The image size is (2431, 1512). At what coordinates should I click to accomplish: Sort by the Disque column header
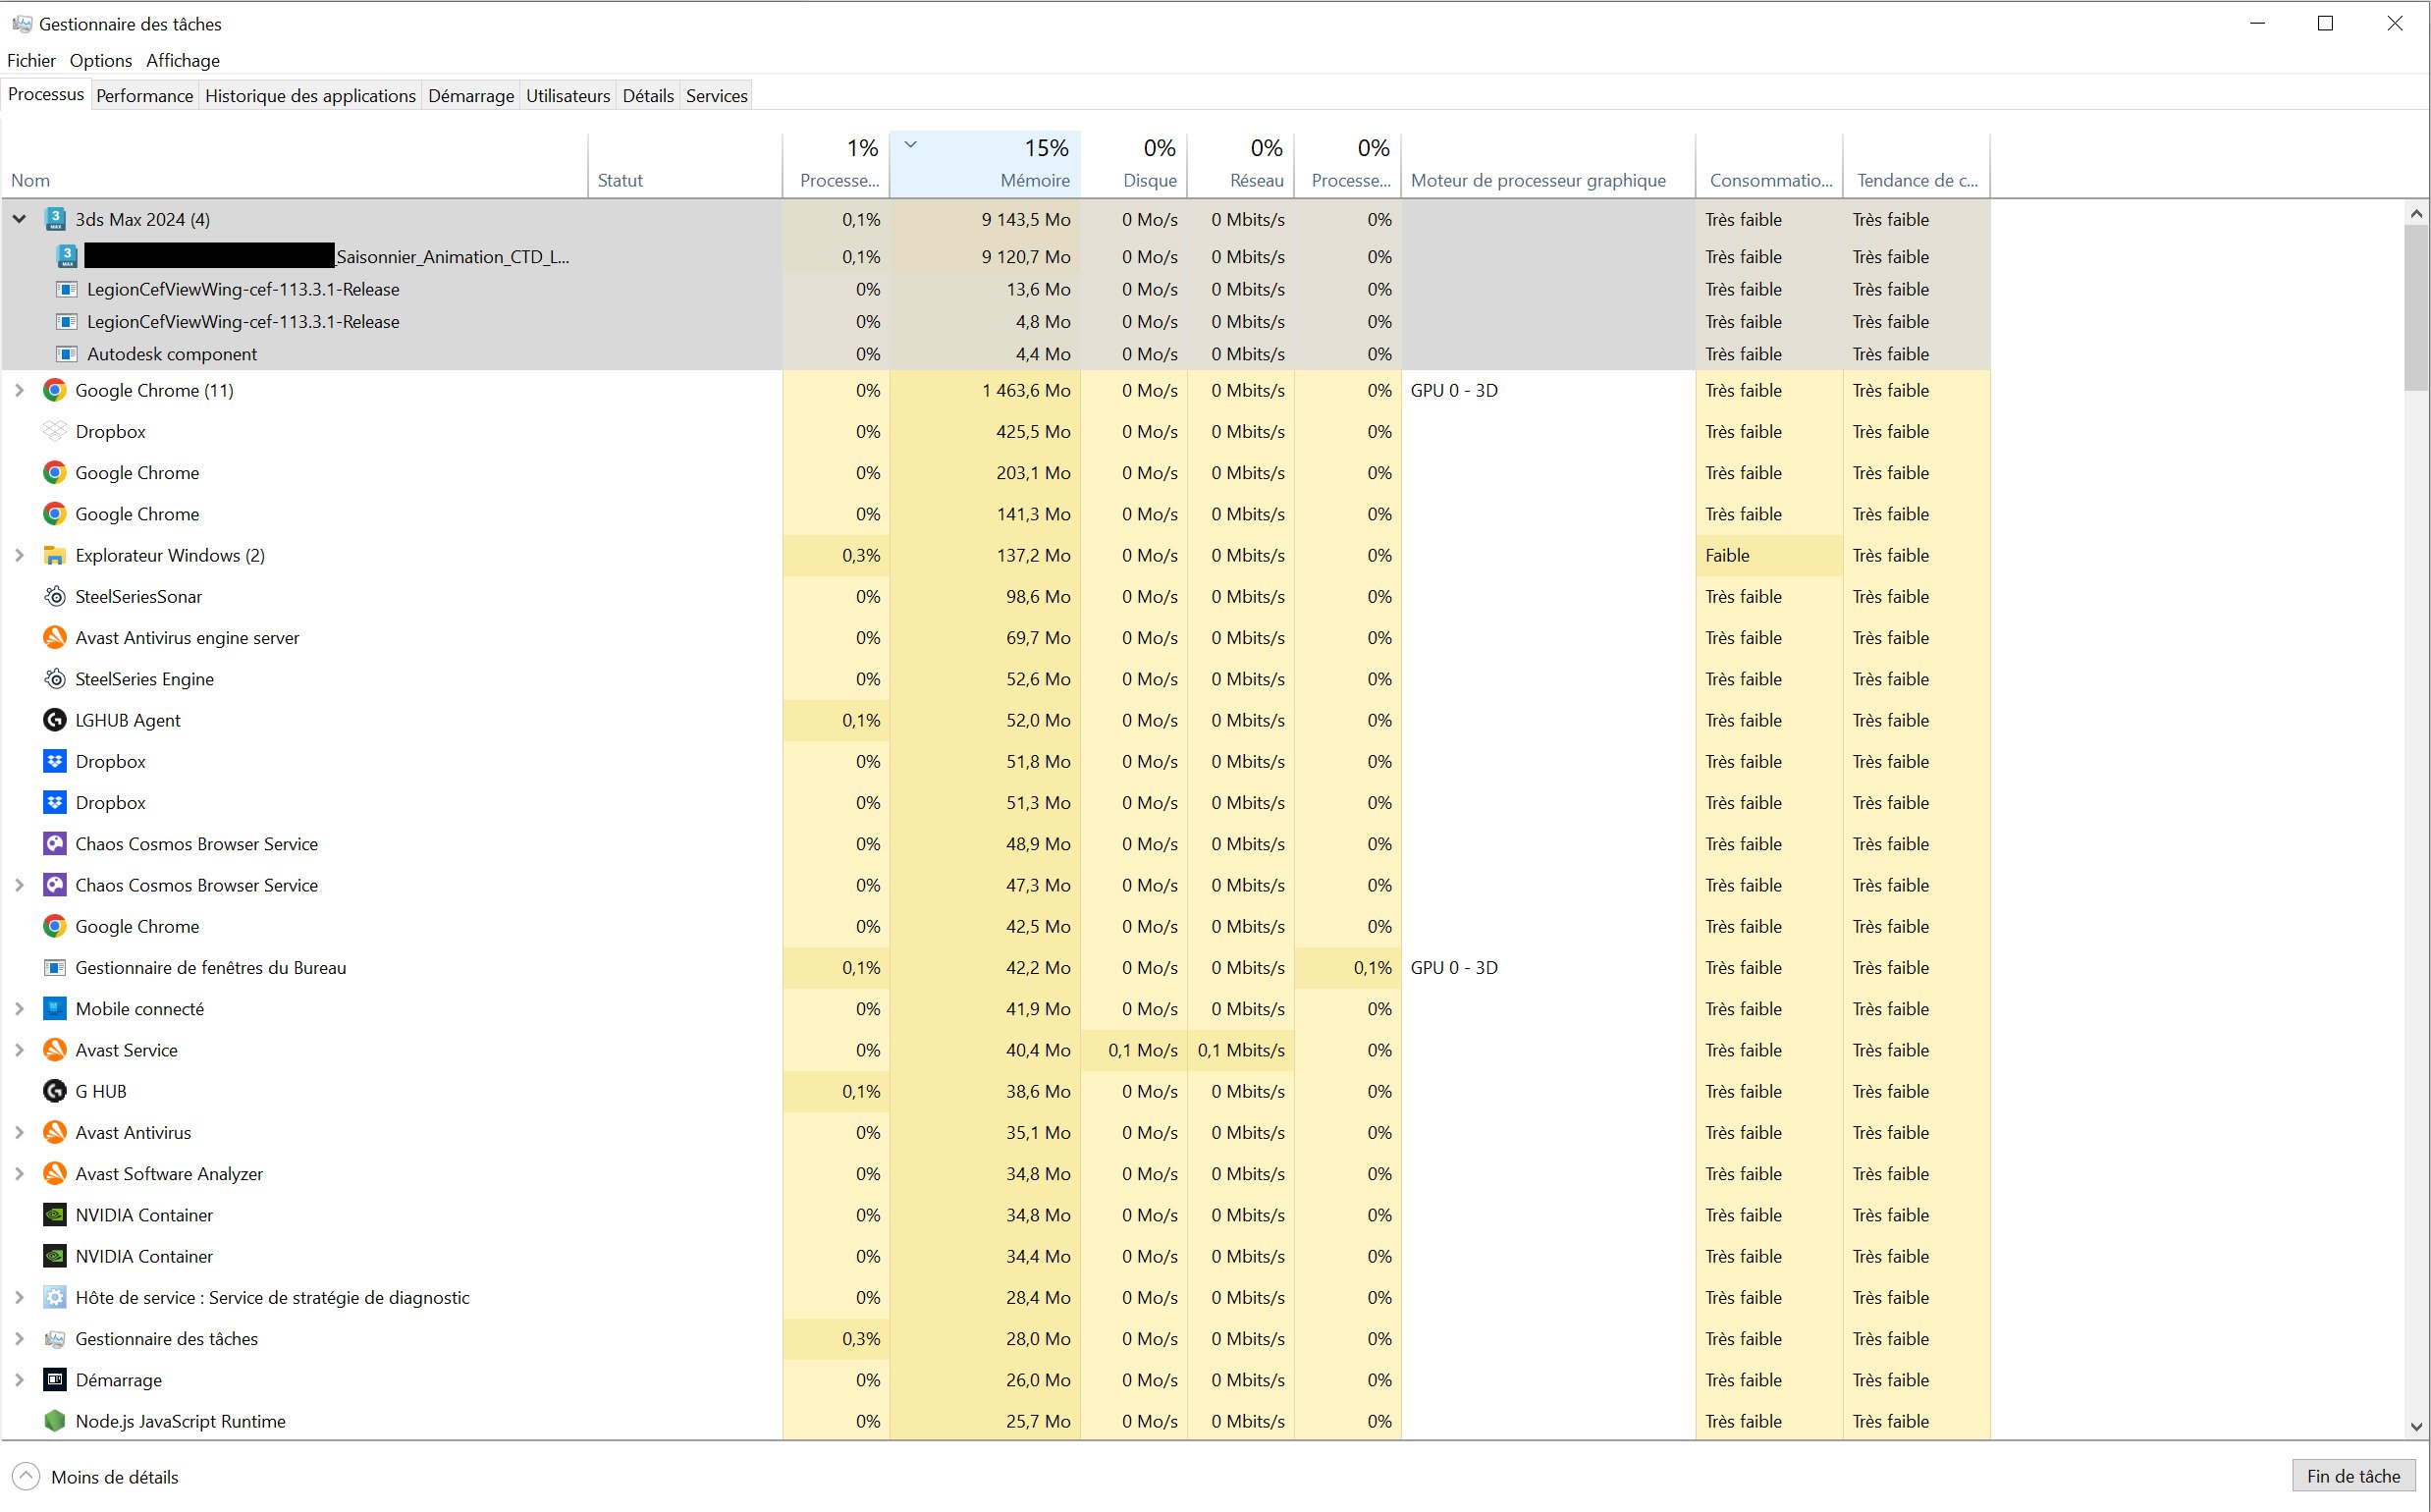(x=1134, y=164)
